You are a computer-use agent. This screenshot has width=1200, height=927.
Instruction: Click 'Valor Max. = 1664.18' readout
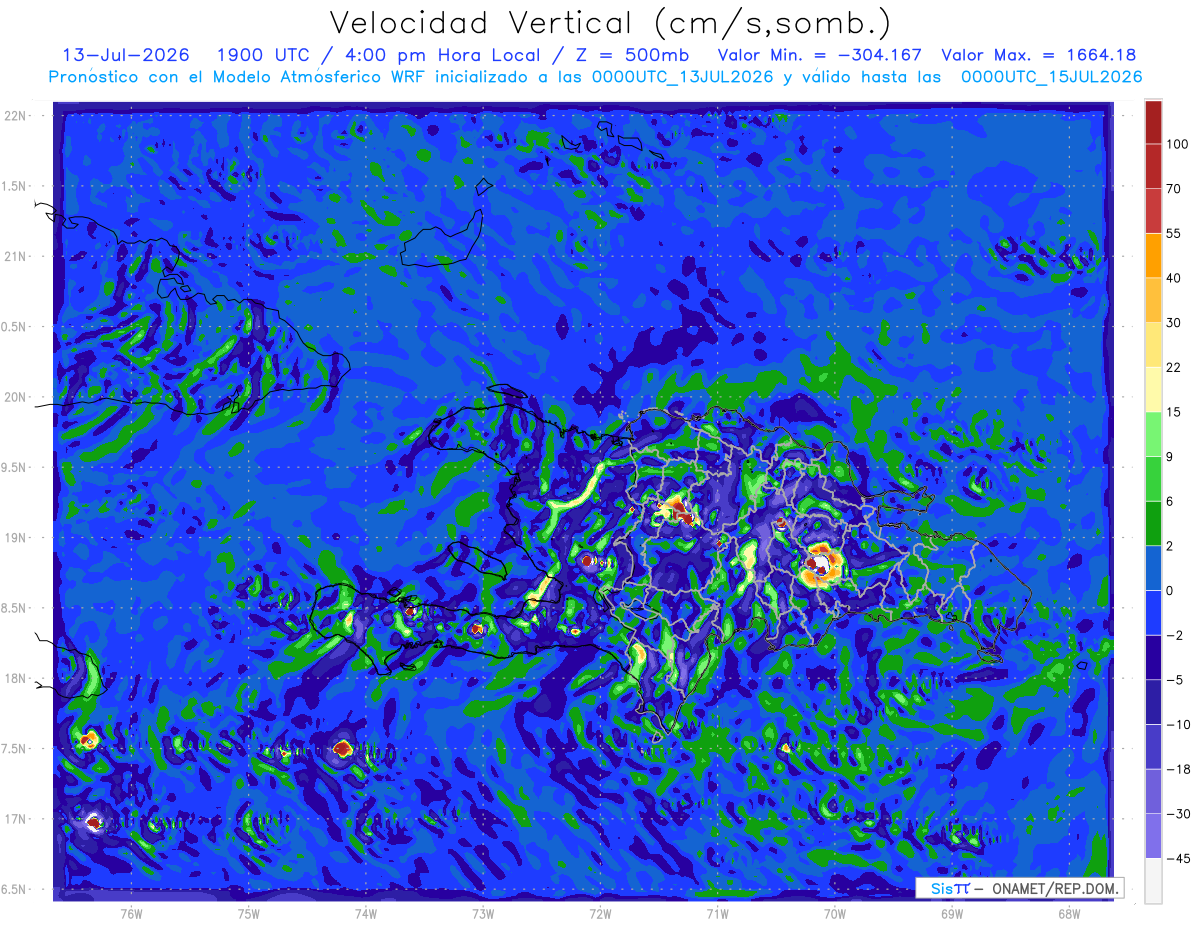(1039, 55)
